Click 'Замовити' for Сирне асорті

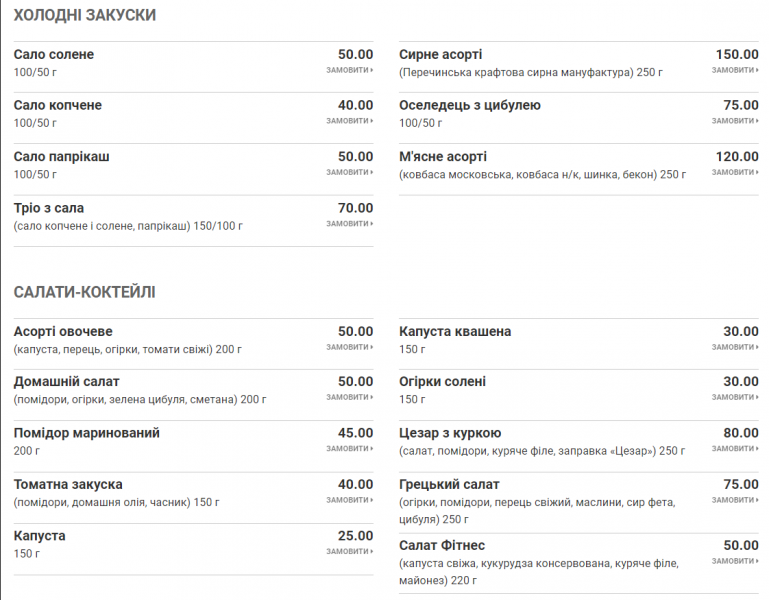click(x=734, y=70)
